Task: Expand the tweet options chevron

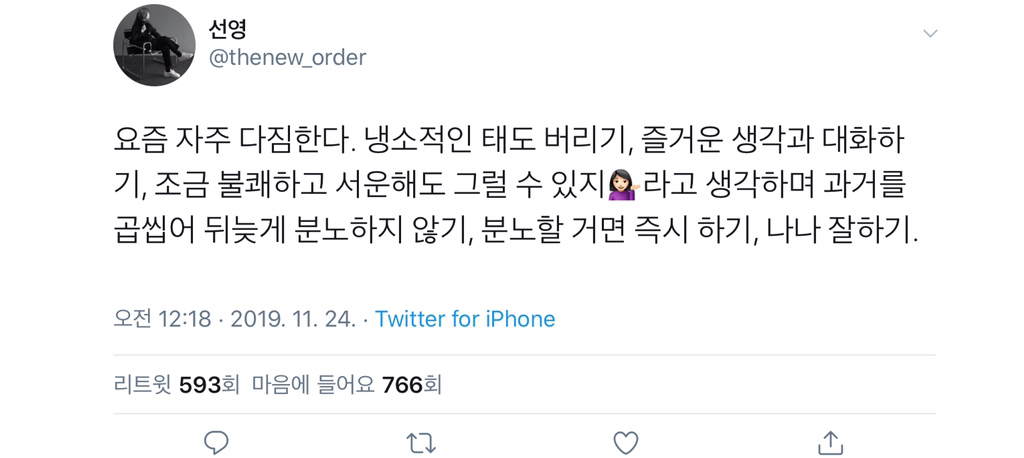Action: click(929, 33)
